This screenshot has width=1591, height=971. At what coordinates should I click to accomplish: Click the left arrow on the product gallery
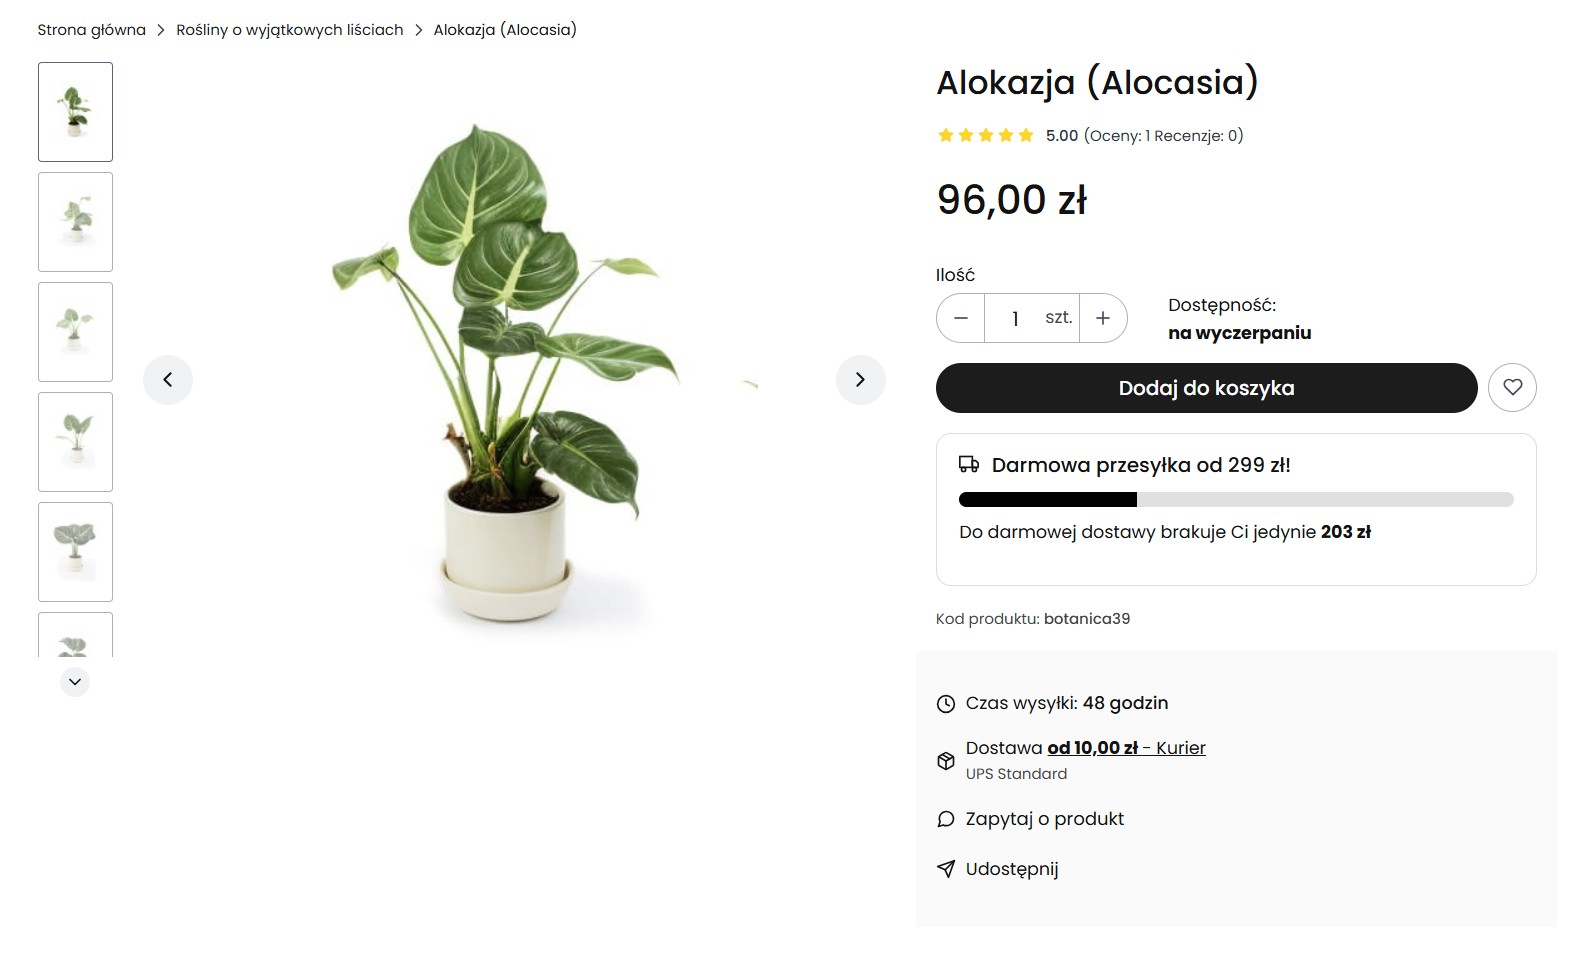168,380
